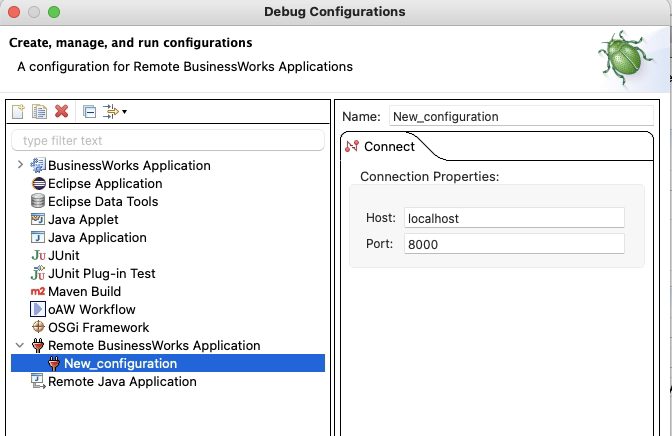
Task: Select the Eclipse Application icon
Action: pyautogui.click(x=39, y=183)
